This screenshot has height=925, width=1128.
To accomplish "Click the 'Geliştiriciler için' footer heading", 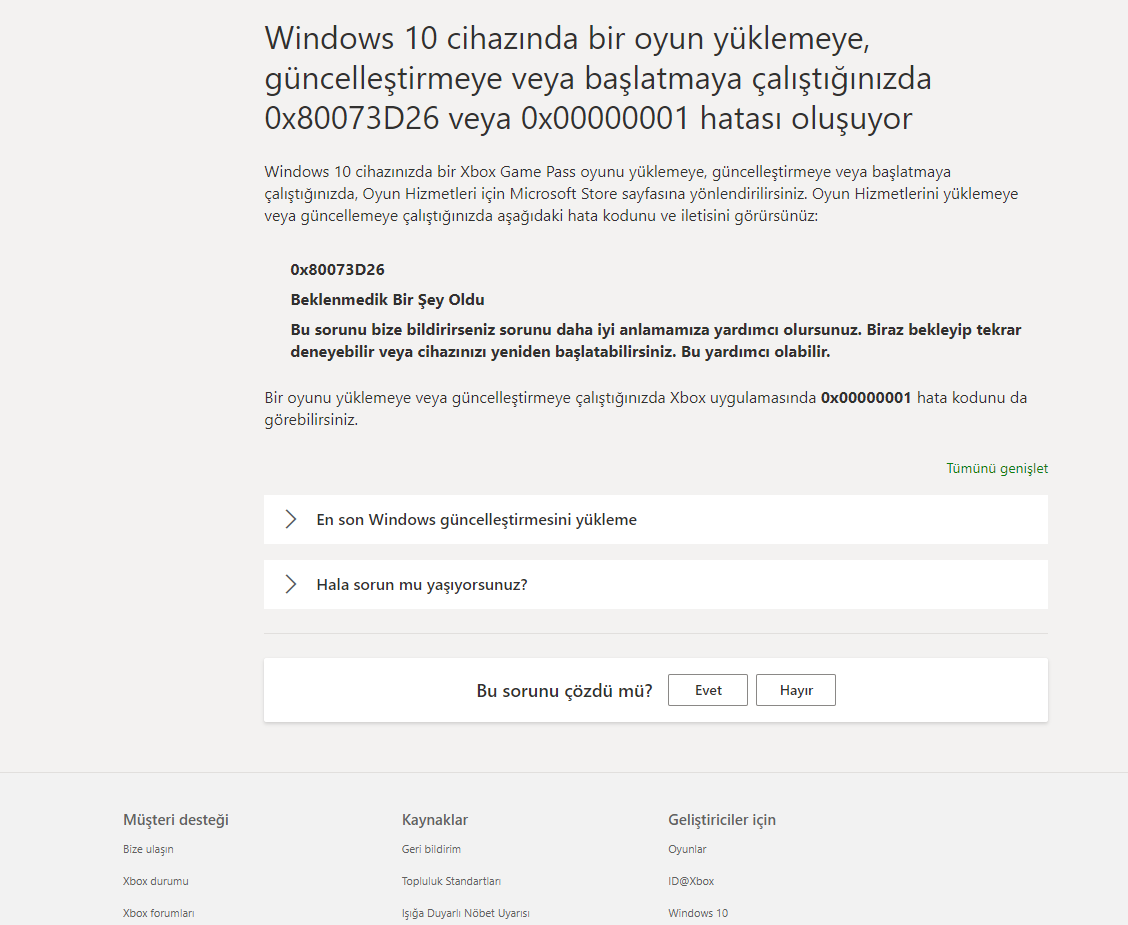I will pyautogui.click(x=722, y=820).
